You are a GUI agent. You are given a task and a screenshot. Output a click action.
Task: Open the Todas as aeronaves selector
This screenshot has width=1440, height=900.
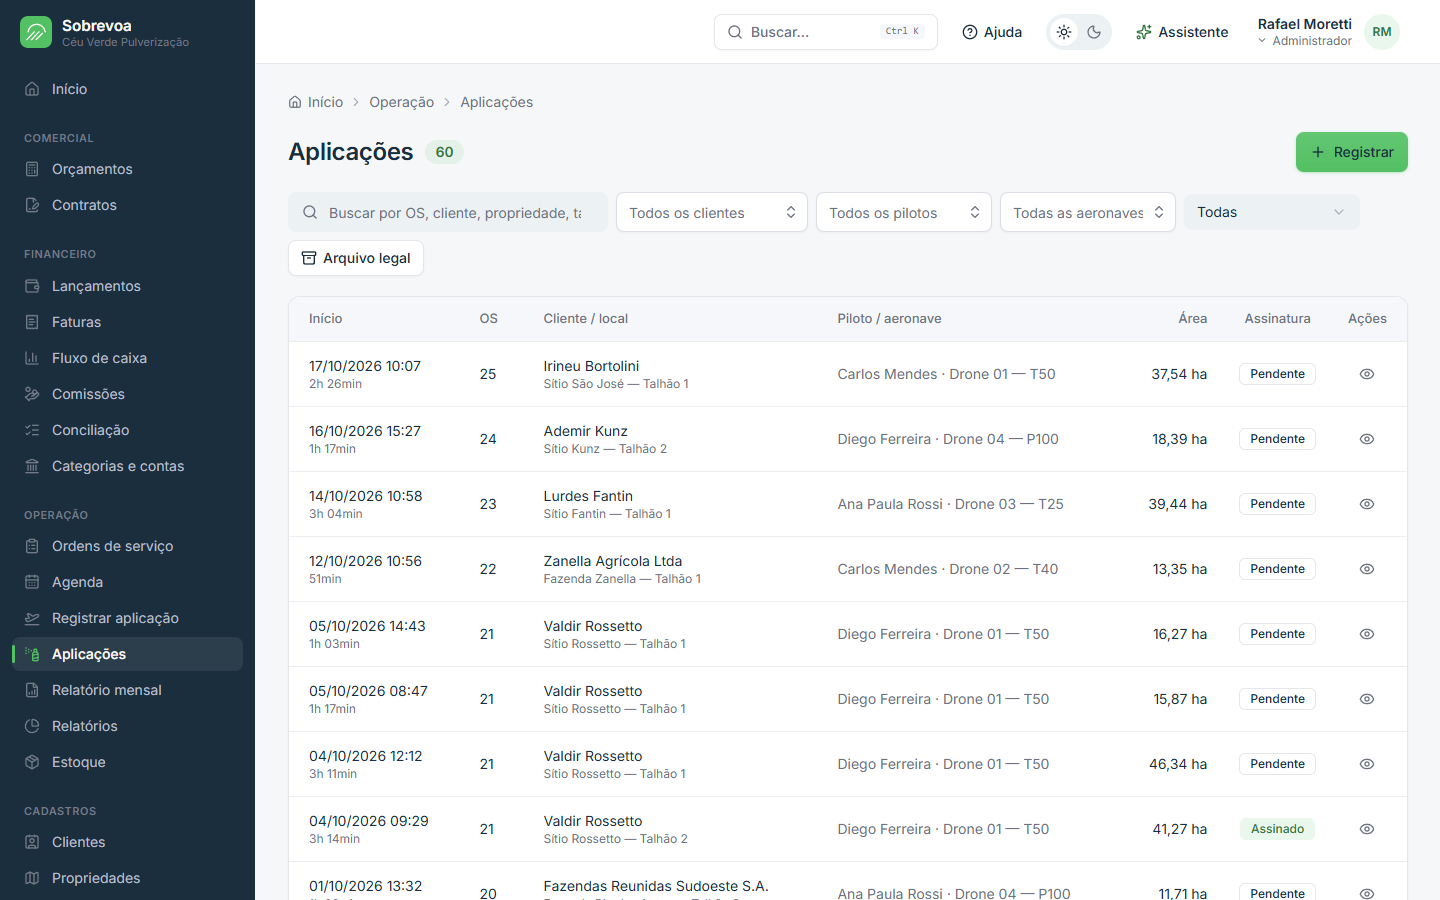click(x=1088, y=212)
